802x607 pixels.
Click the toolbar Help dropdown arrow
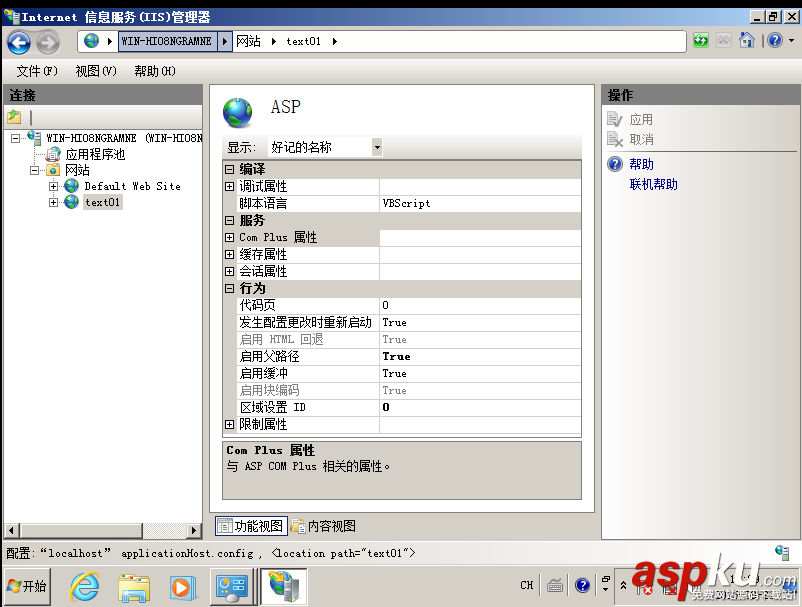pos(791,40)
